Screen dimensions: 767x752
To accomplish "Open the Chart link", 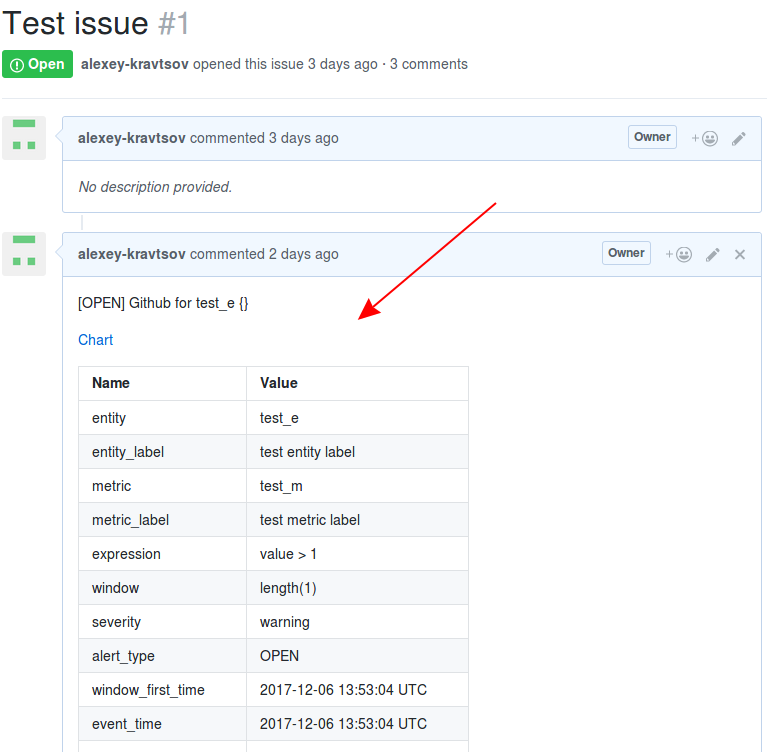I will (x=95, y=340).
